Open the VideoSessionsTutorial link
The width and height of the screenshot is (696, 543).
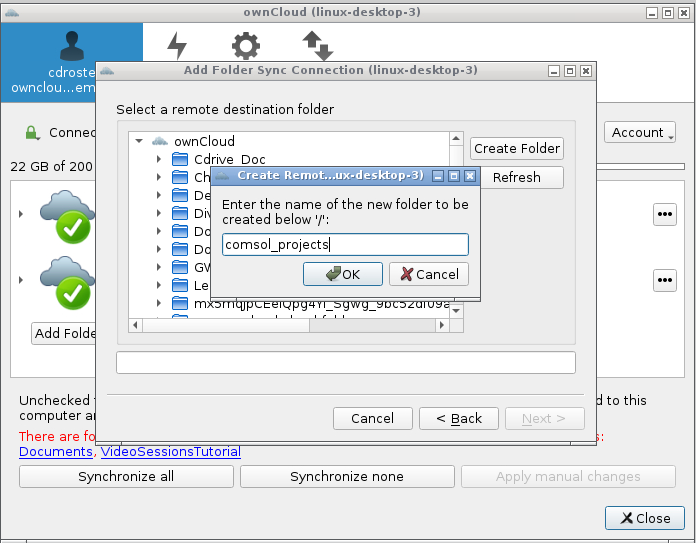170,452
